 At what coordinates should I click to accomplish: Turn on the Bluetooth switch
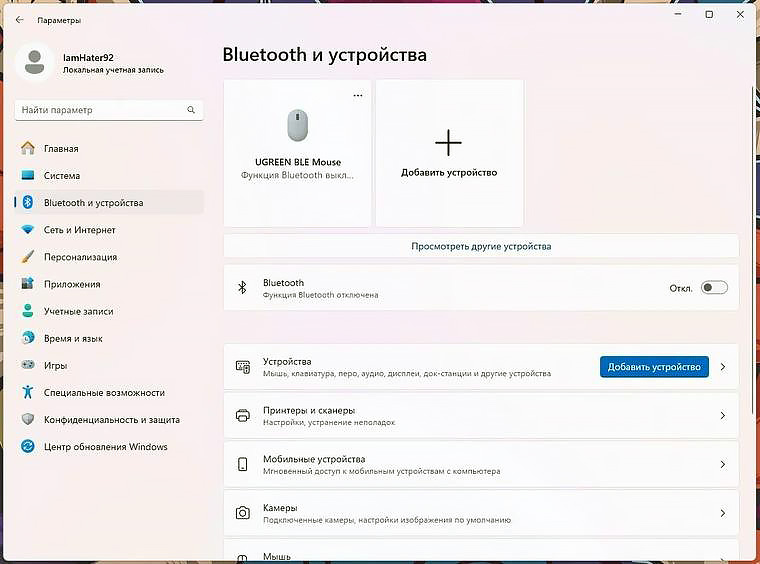[714, 288]
